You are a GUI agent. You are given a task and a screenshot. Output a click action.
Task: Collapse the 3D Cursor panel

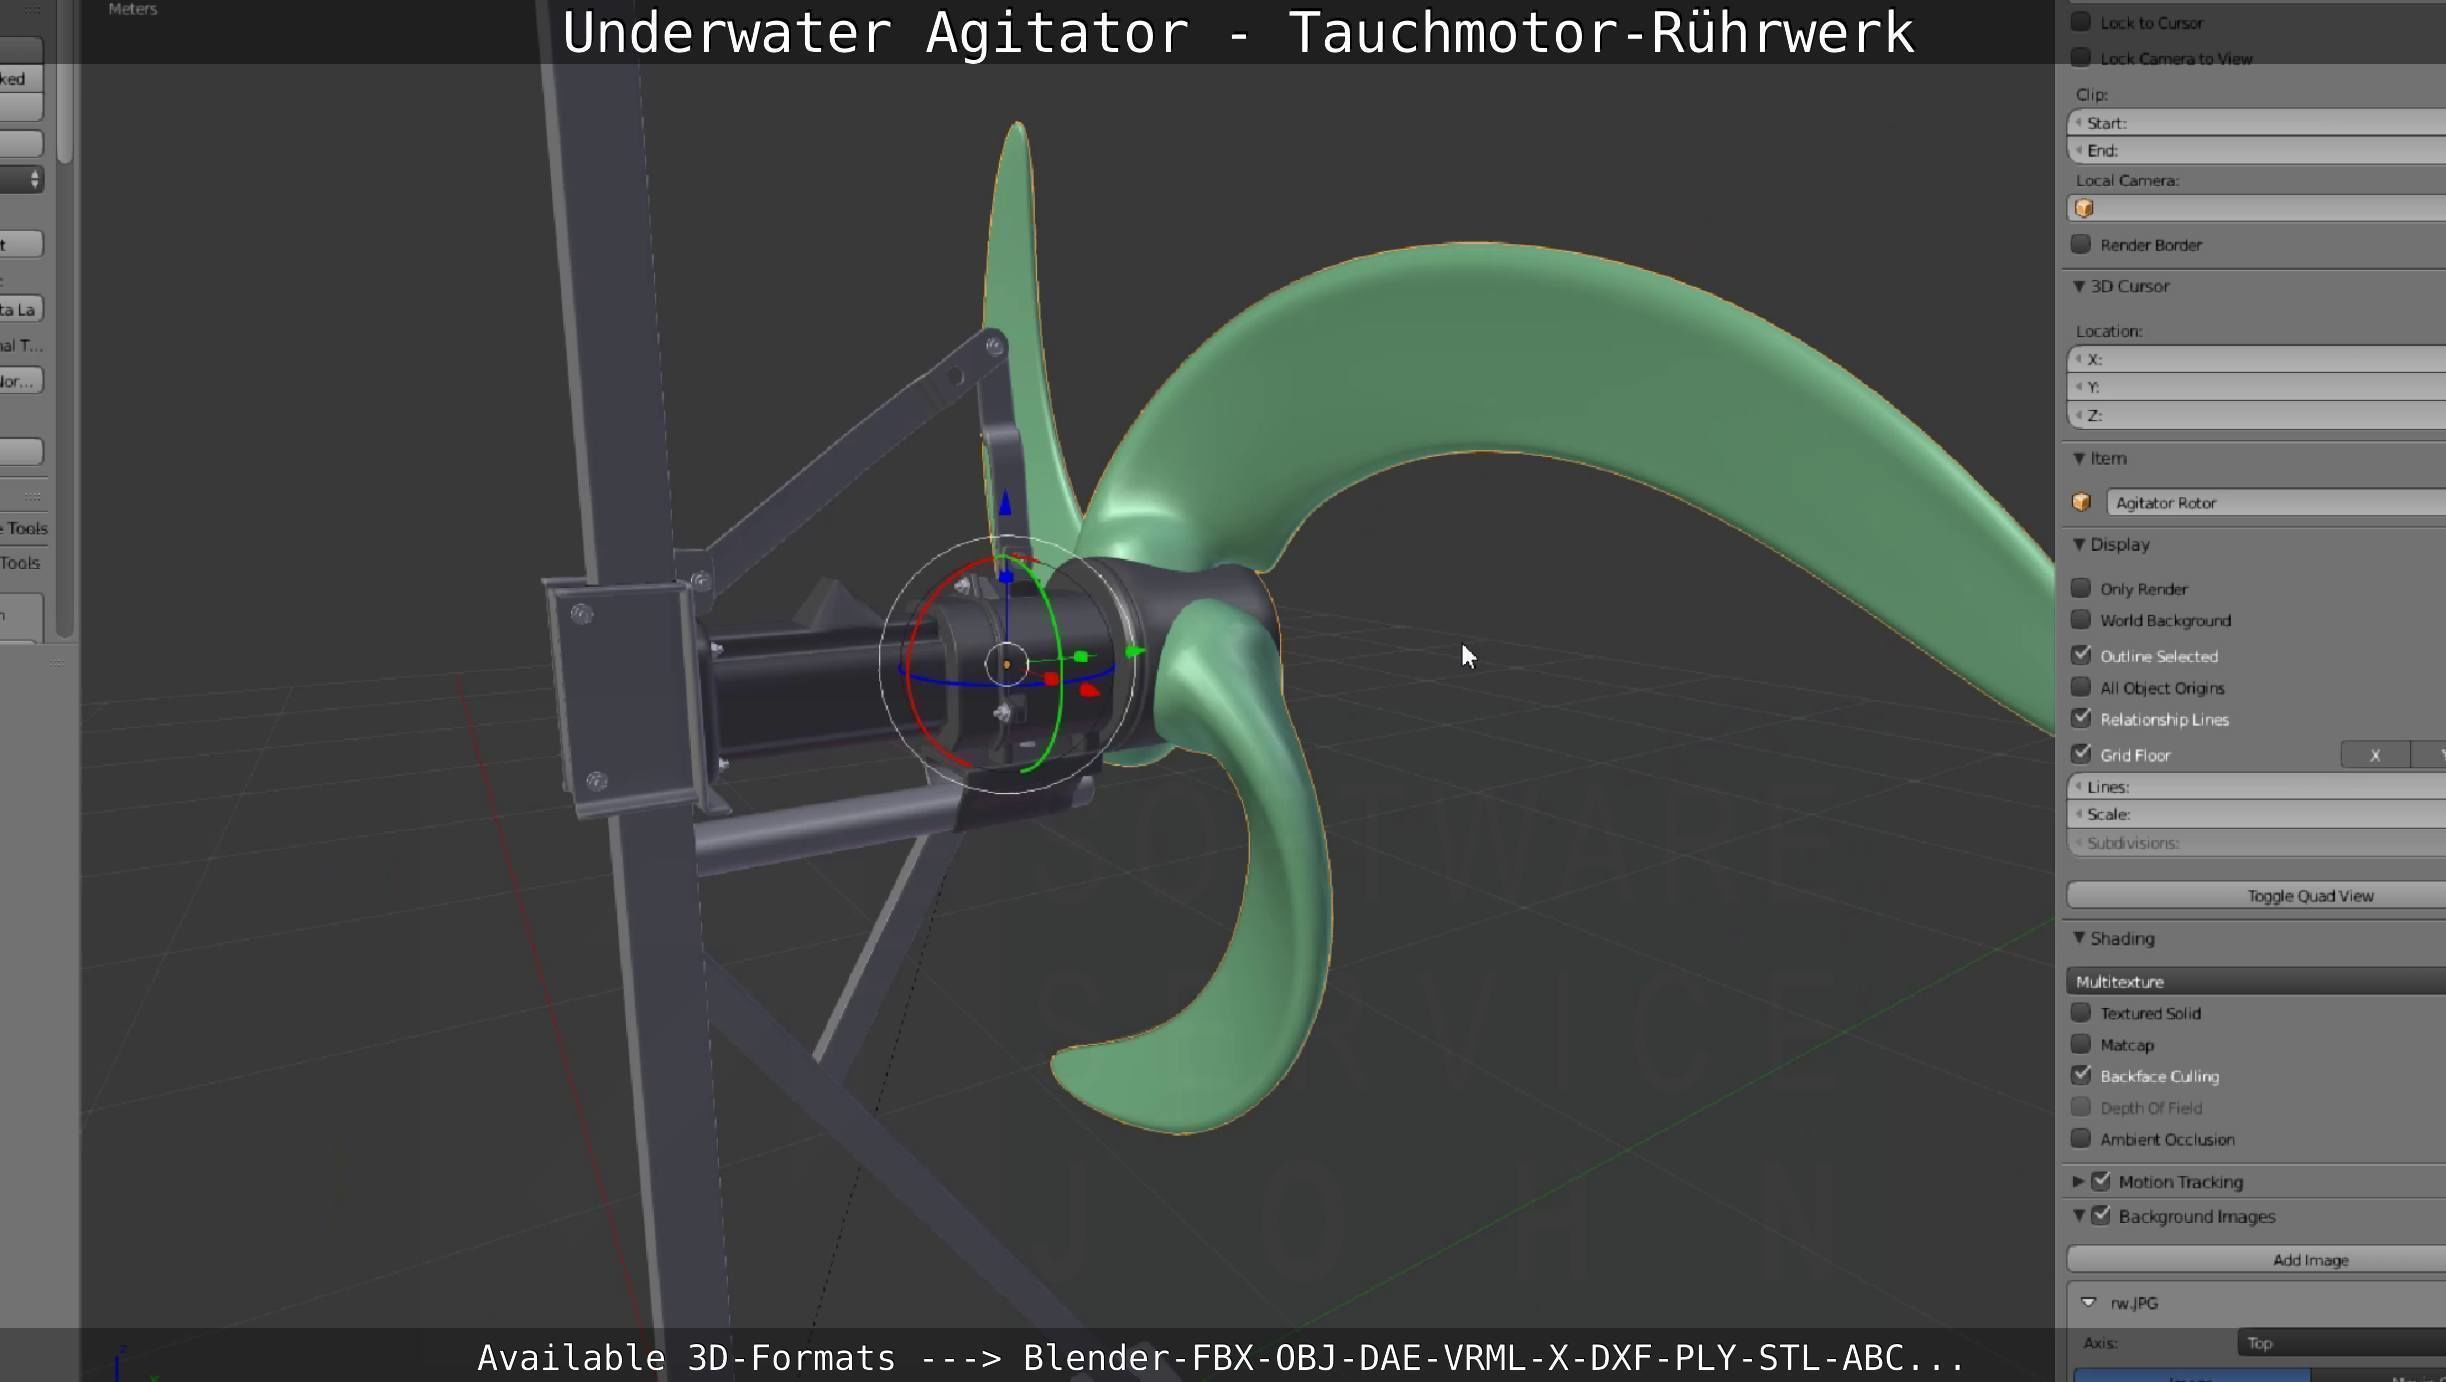point(2079,286)
